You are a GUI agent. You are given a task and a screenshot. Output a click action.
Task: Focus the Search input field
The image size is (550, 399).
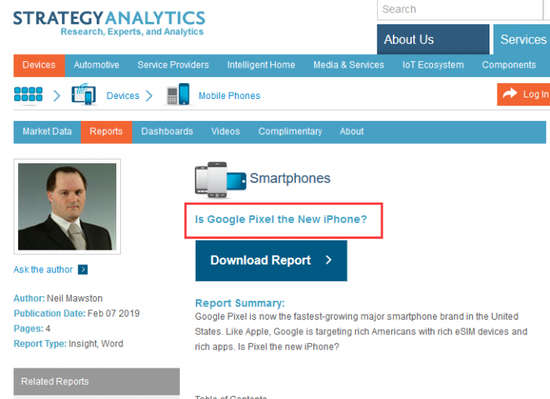coord(460,9)
